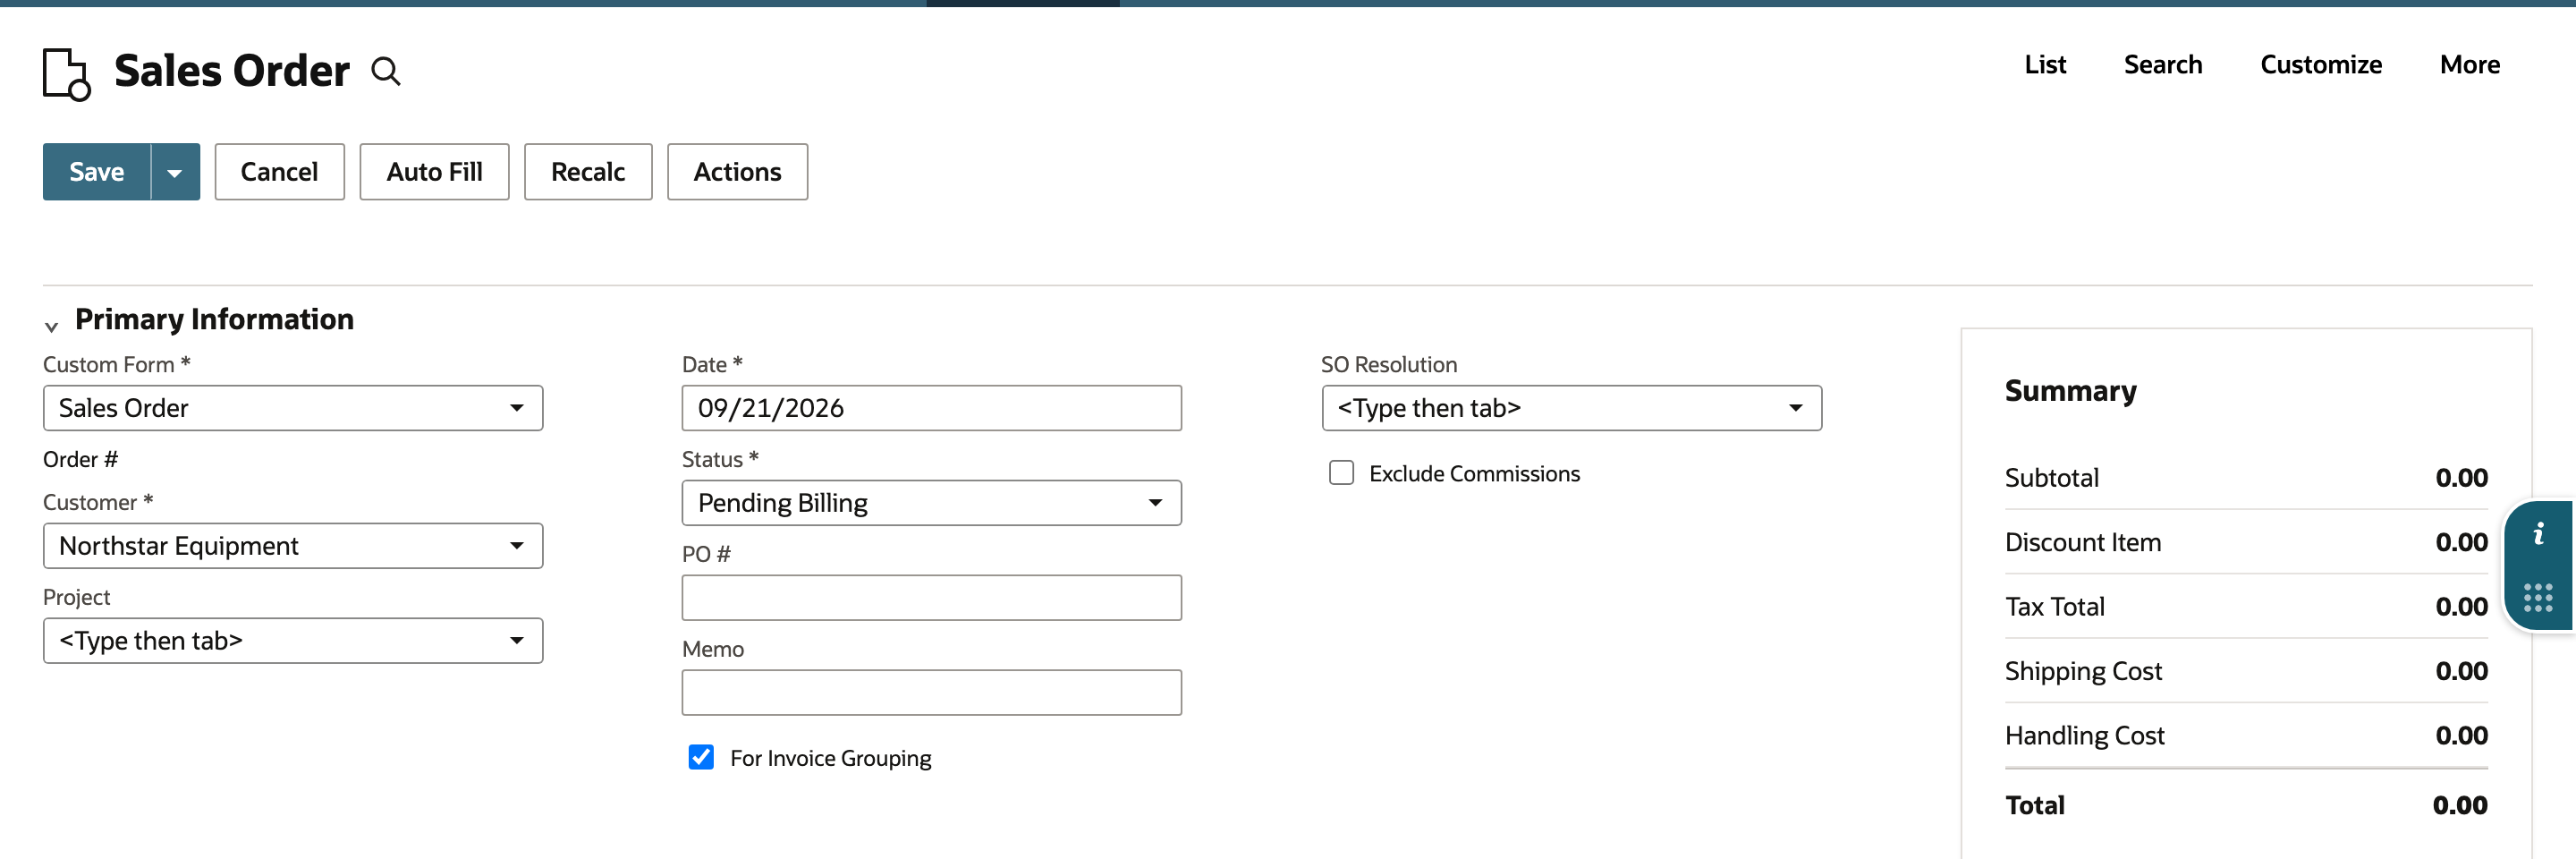This screenshot has width=2576, height=859.
Task: Open the info help icon on side tab
Action: point(2538,535)
